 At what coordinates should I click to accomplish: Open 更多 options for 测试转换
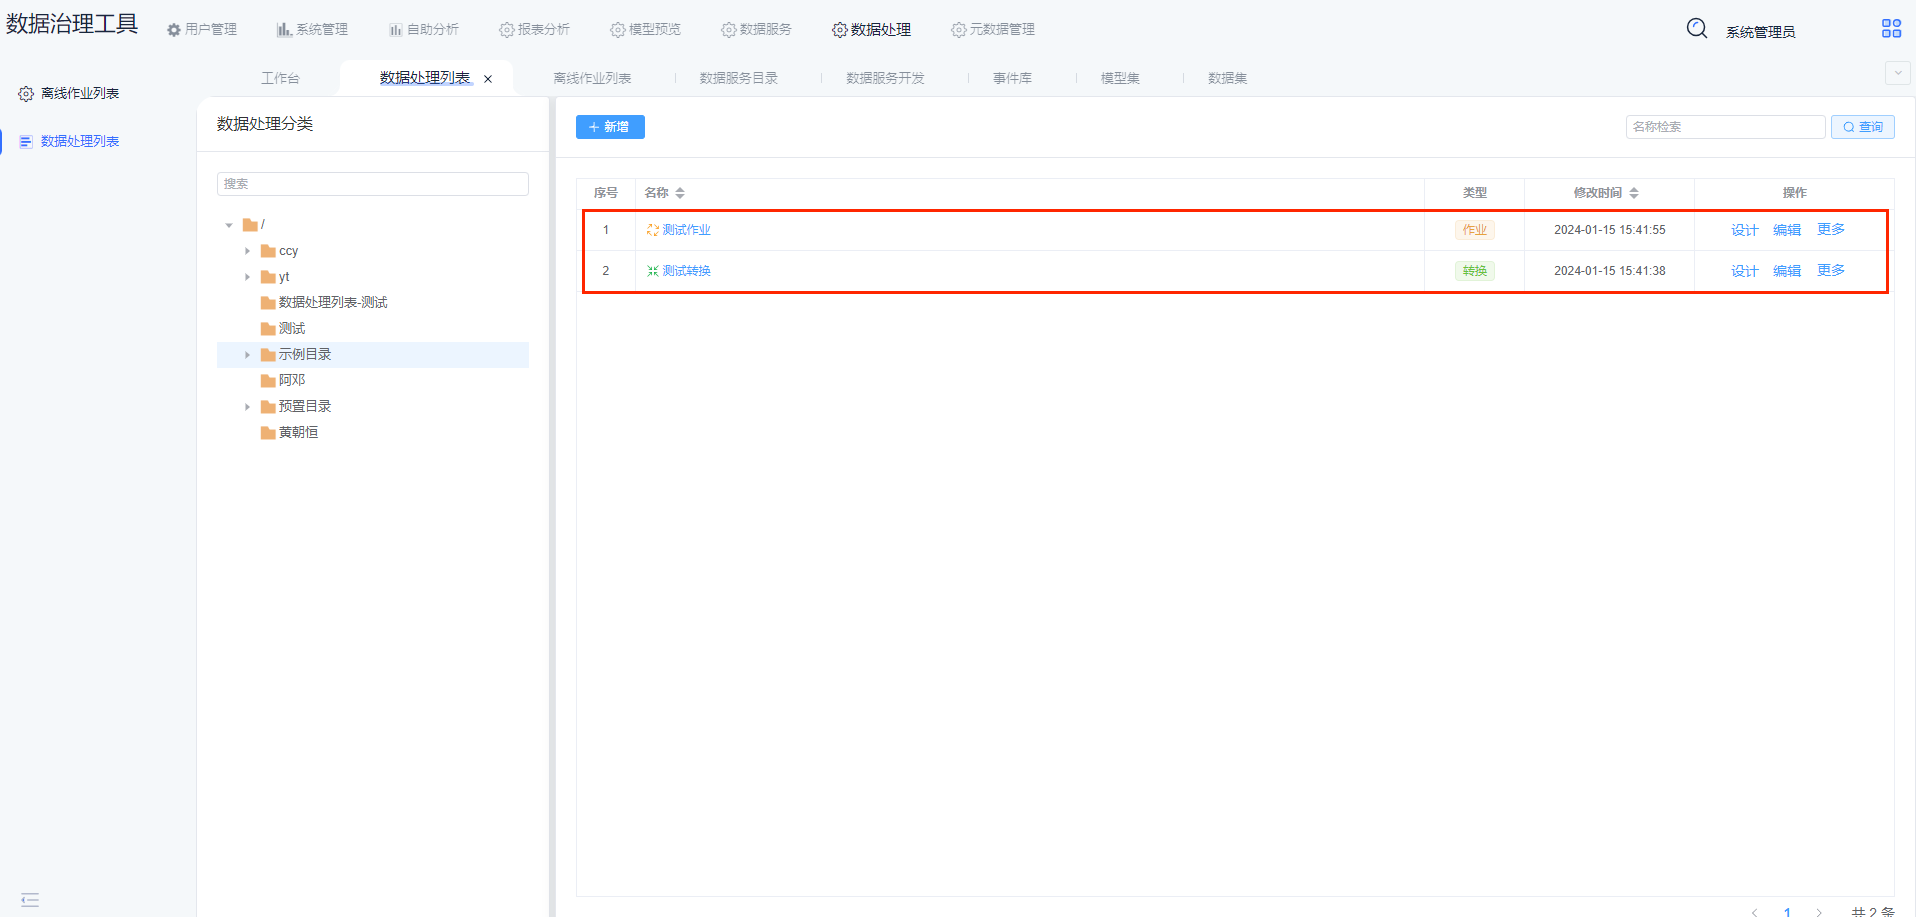pyautogui.click(x=1830, y=271)
